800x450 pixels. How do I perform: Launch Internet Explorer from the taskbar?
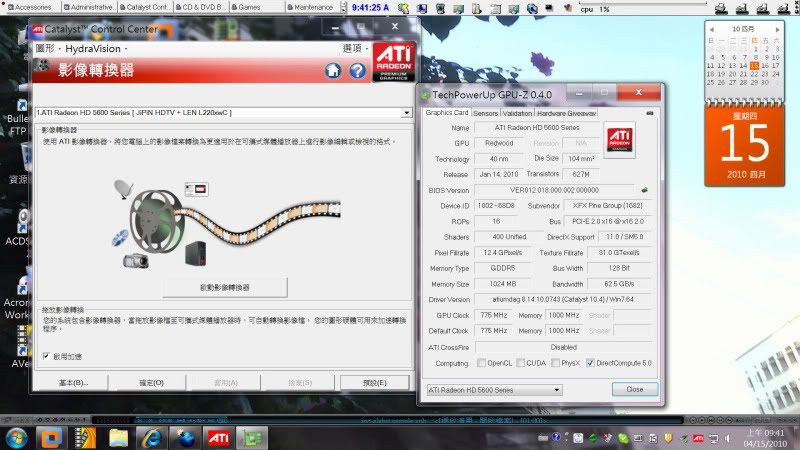152,437
